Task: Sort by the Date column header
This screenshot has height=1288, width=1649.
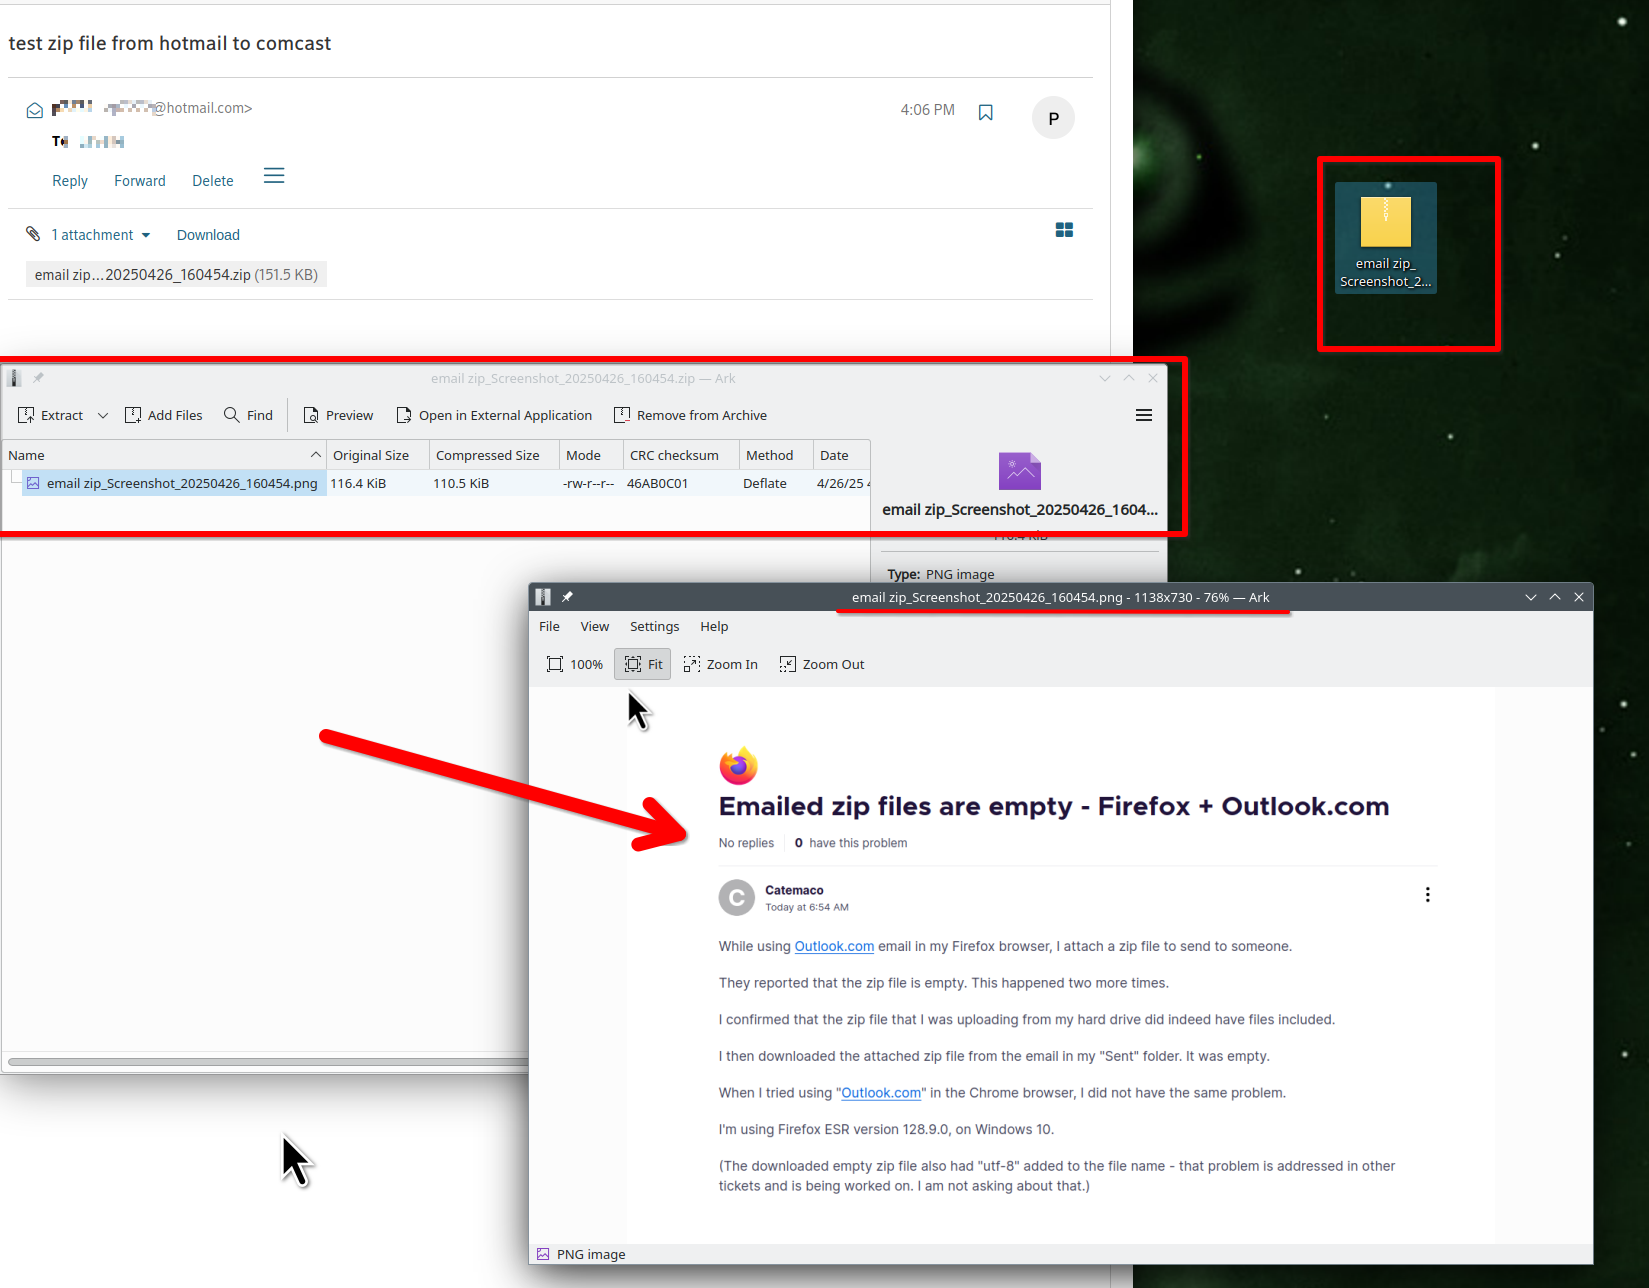Action: 841,455
